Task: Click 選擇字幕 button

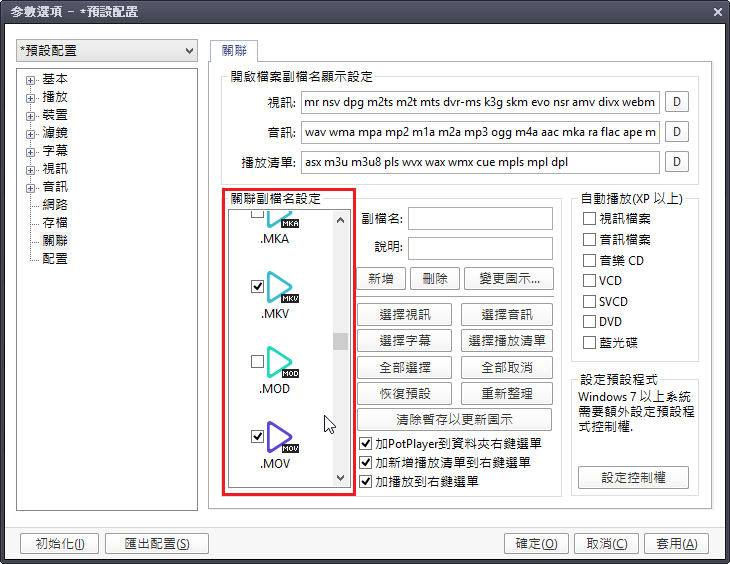Action: tap(405, 340)
